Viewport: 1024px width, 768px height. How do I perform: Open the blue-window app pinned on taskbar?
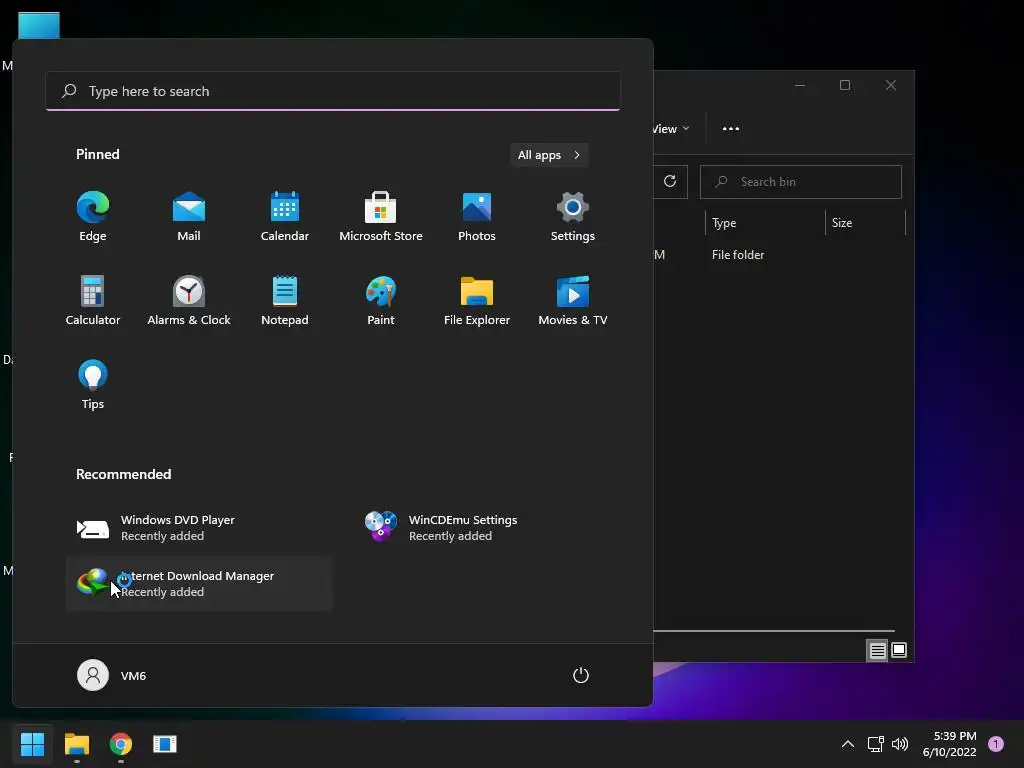pos(165,744)
